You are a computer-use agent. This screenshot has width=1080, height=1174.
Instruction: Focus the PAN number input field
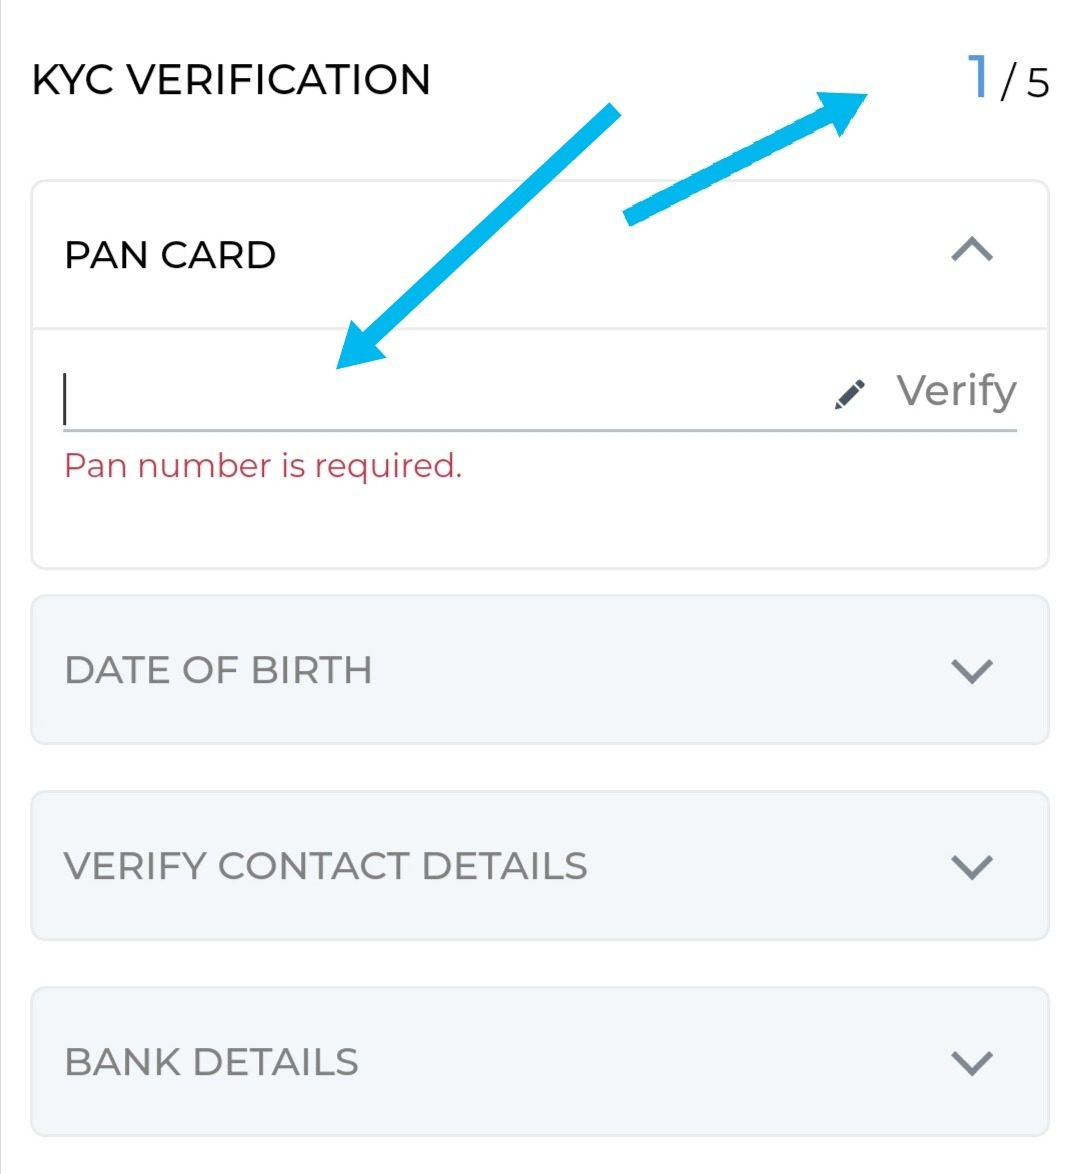point(440,398)
